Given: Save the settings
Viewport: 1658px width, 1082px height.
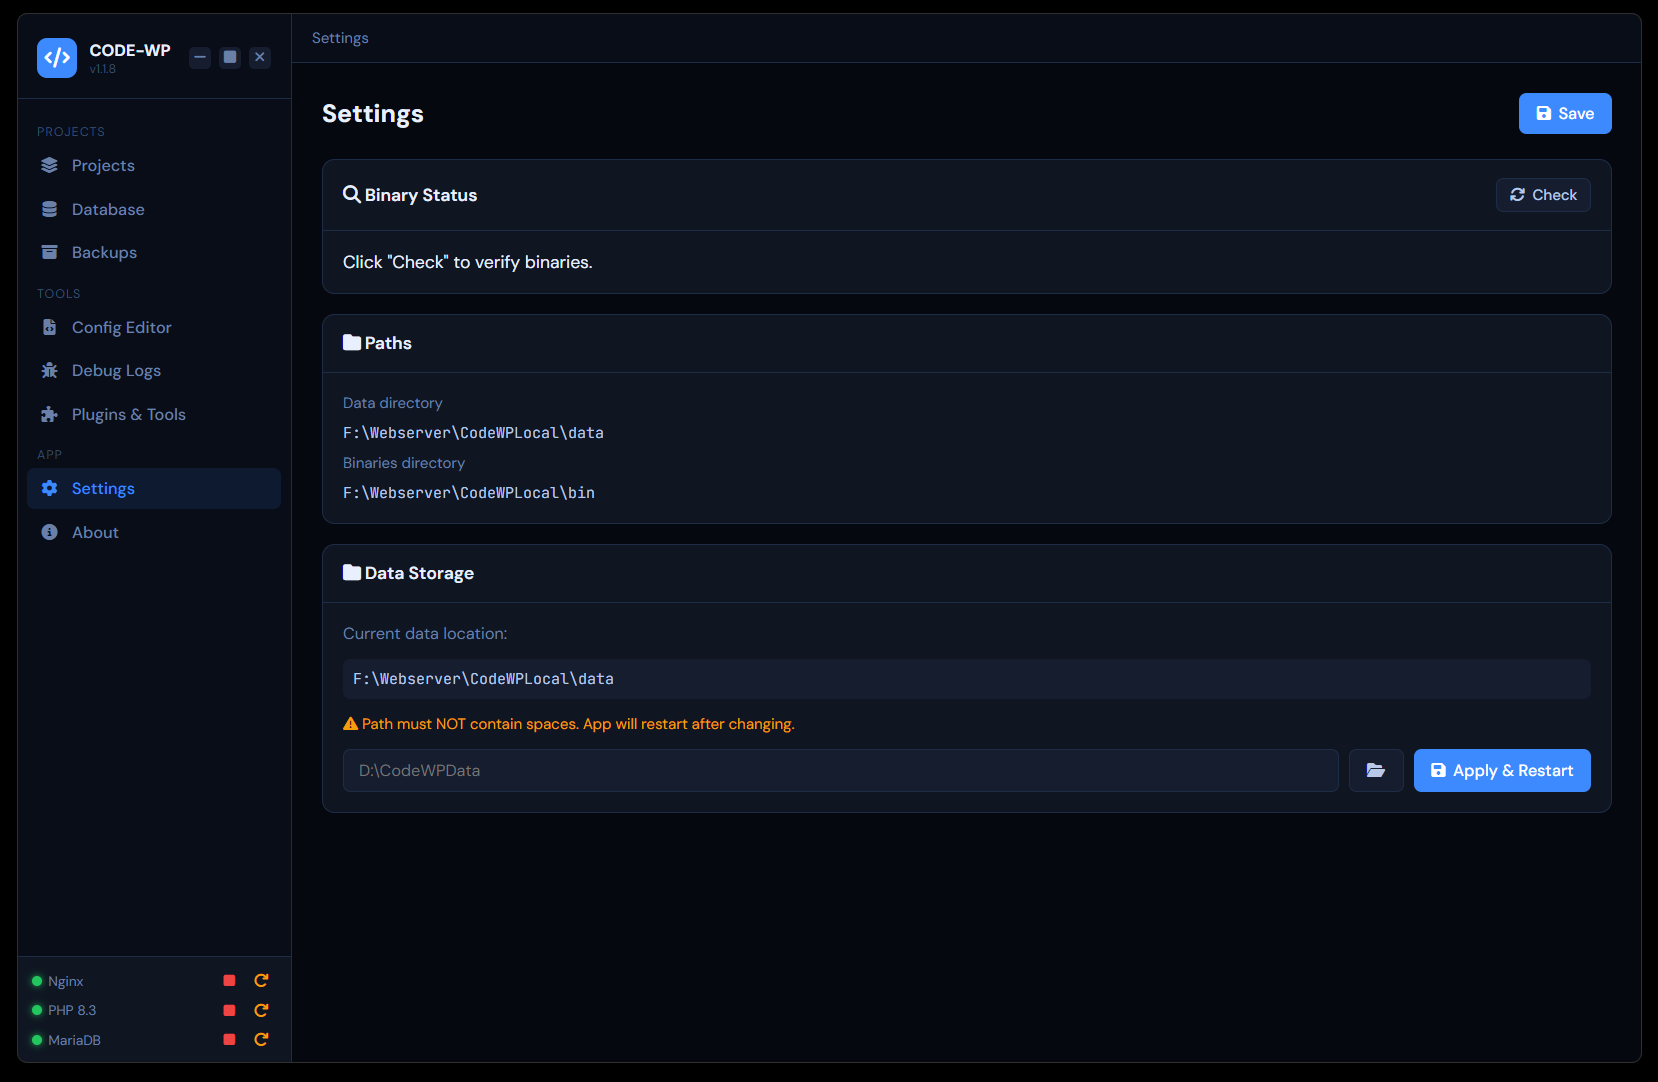Looking at the screenshot, I should [1564, 114].
